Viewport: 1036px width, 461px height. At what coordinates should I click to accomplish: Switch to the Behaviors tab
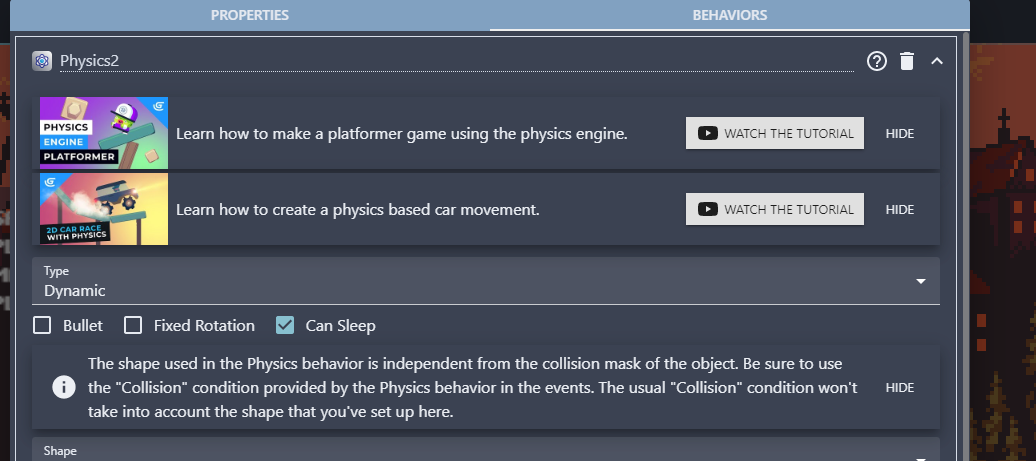[x=729, y=15]
